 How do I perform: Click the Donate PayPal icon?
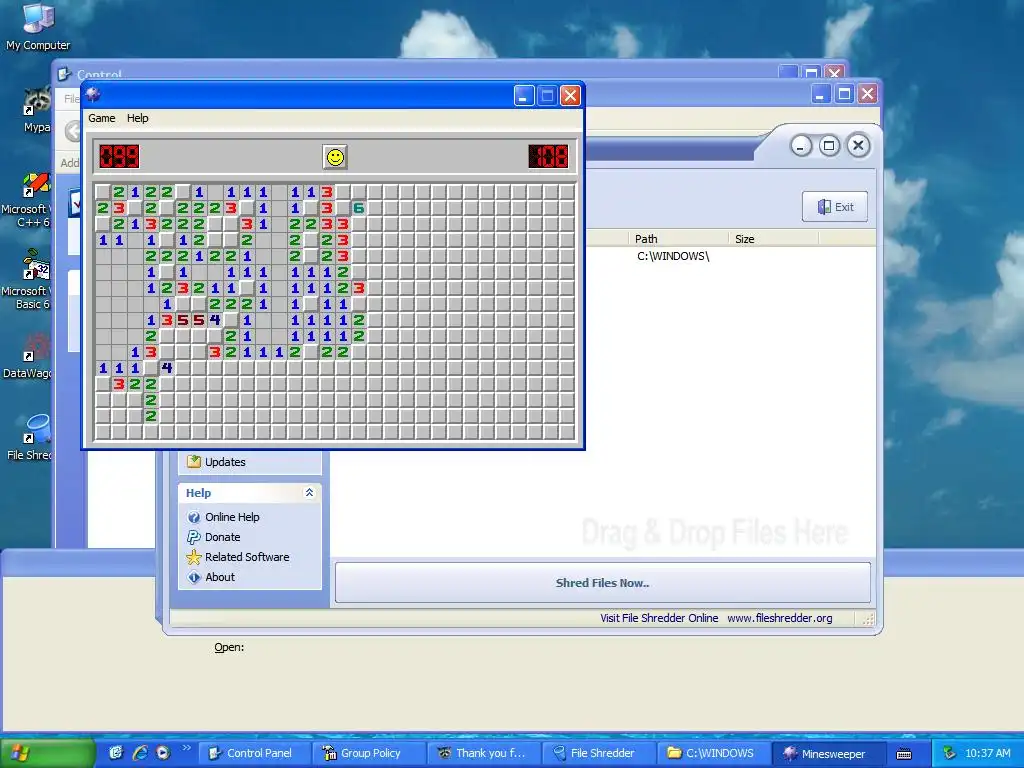click(x=194, y=537)
